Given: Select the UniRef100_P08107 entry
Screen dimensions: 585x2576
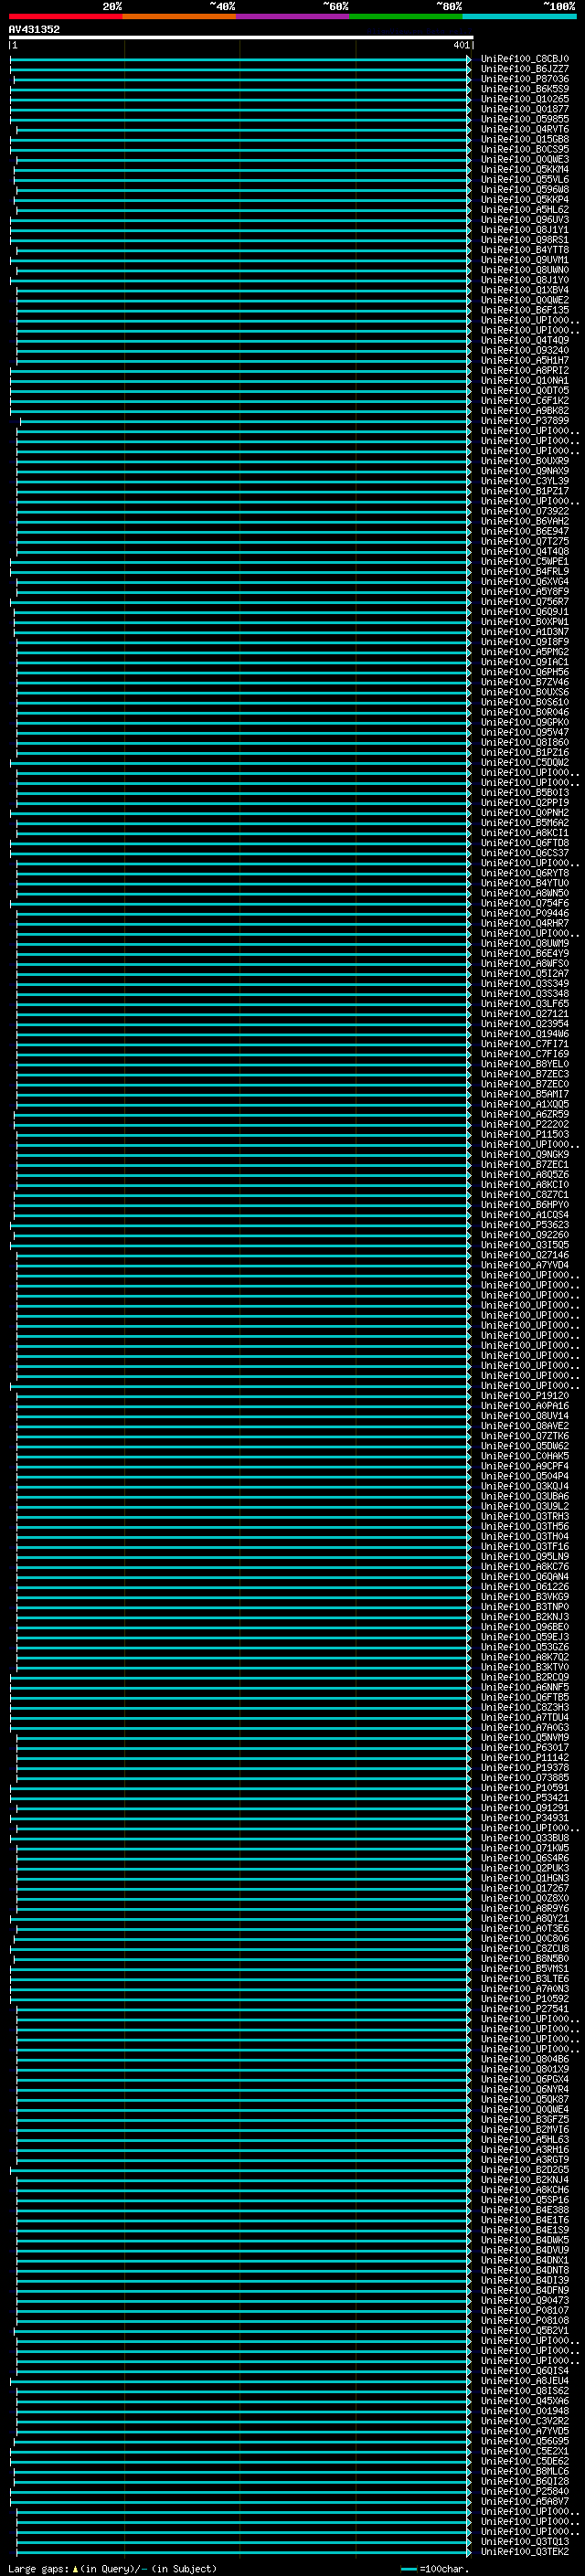Looking at the screenshot, I should tap(524, 2310).
